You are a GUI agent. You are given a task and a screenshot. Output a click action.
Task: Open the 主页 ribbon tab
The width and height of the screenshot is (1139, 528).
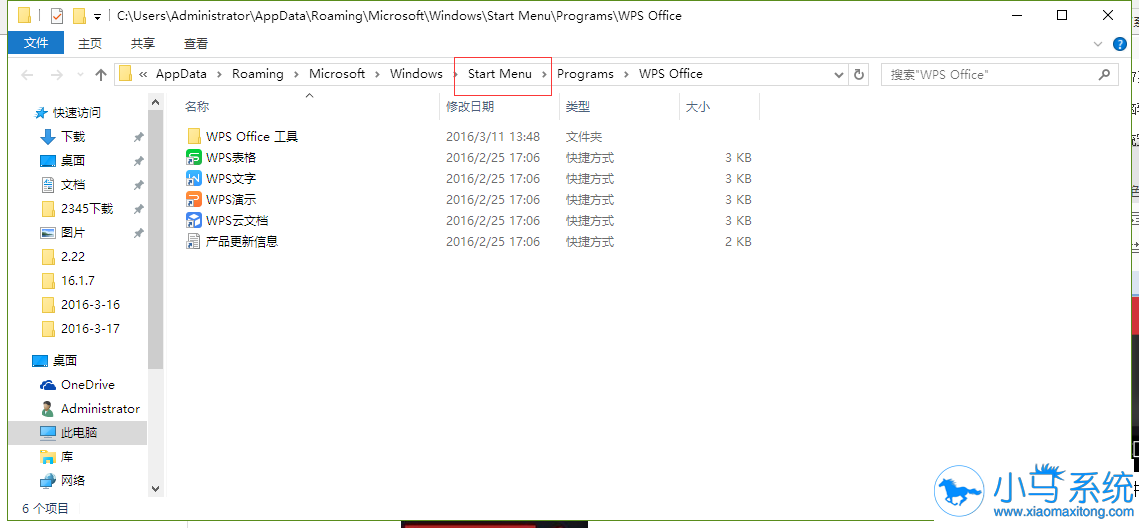click(x=90, y=44)
